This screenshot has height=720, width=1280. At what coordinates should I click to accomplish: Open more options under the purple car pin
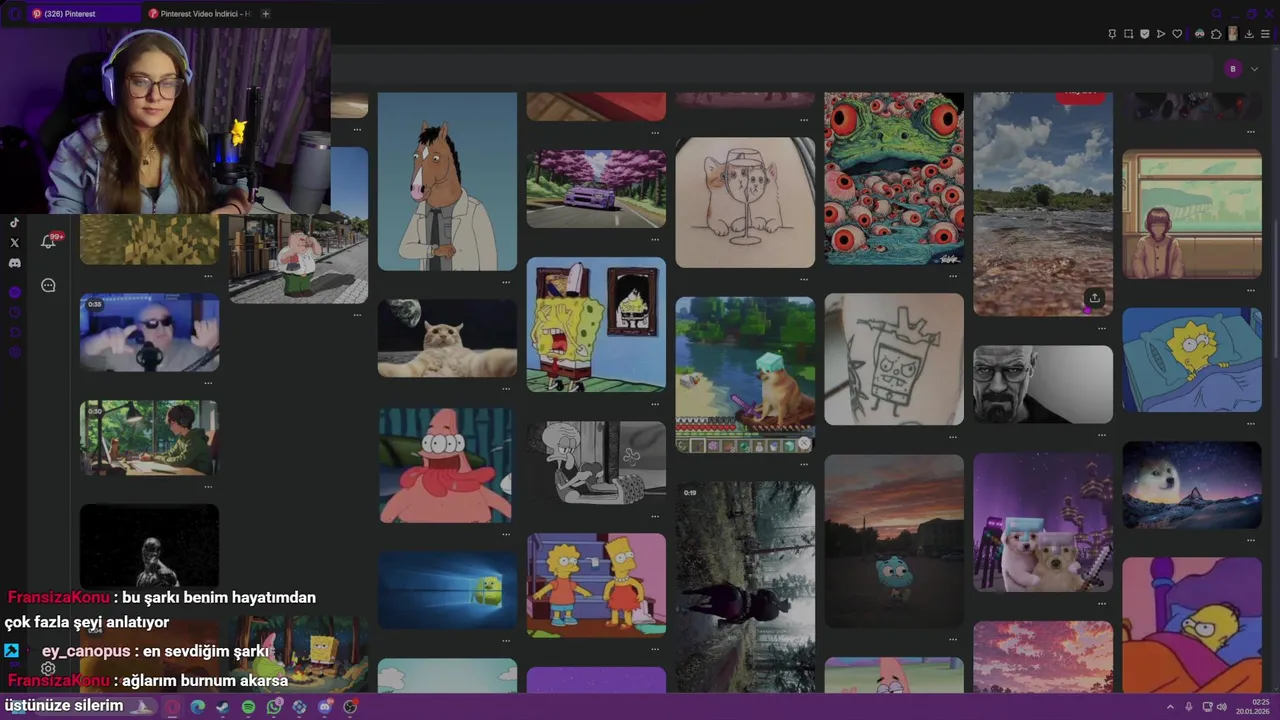[656, 239]
